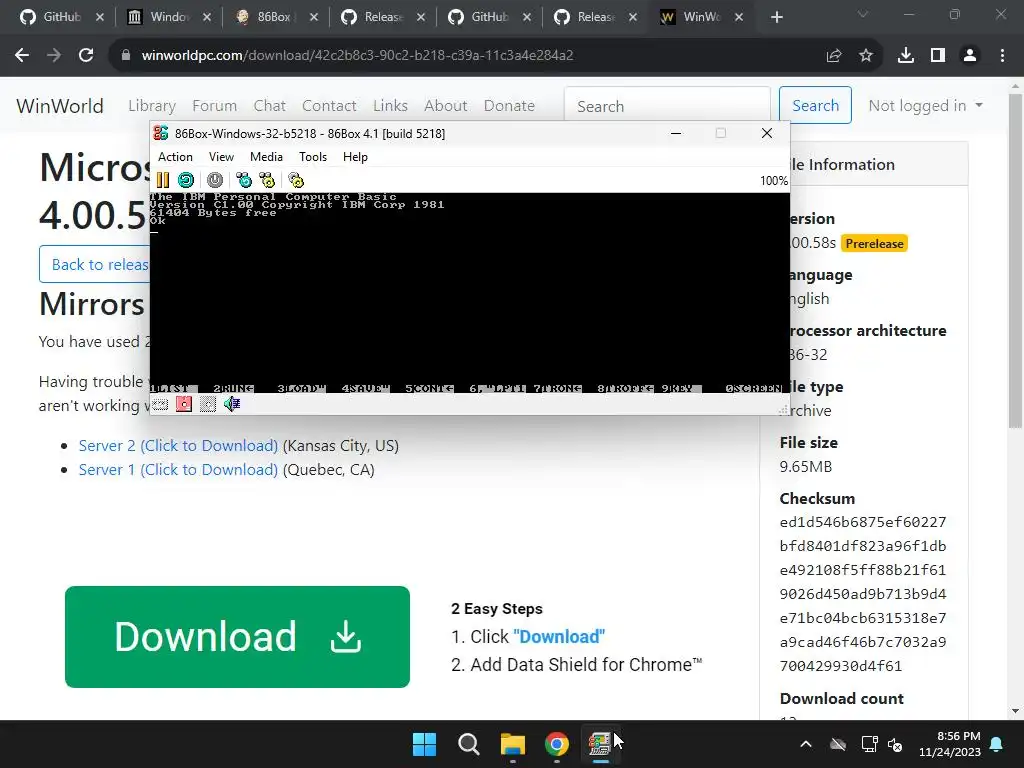Open the WinWorld Library link
Image resolution: width=1024 pixels, height=768 pixels.
[x=152, y=106]
